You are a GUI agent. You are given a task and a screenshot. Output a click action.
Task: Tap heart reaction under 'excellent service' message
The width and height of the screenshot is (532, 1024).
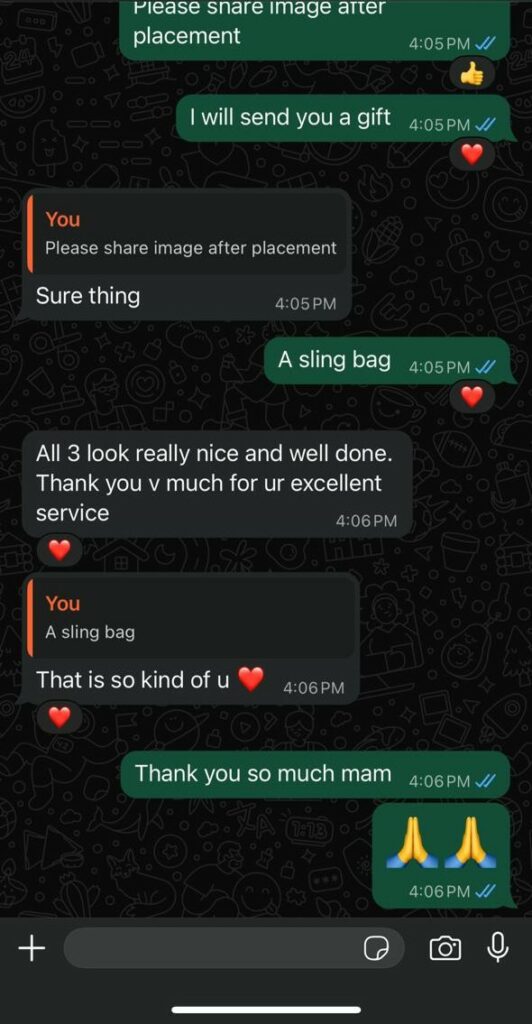coord(59,551)
